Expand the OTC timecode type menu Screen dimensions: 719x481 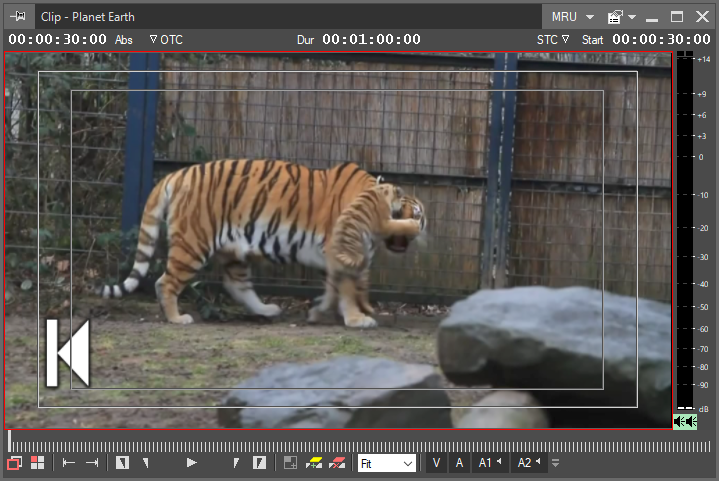(x=166, y=40)
